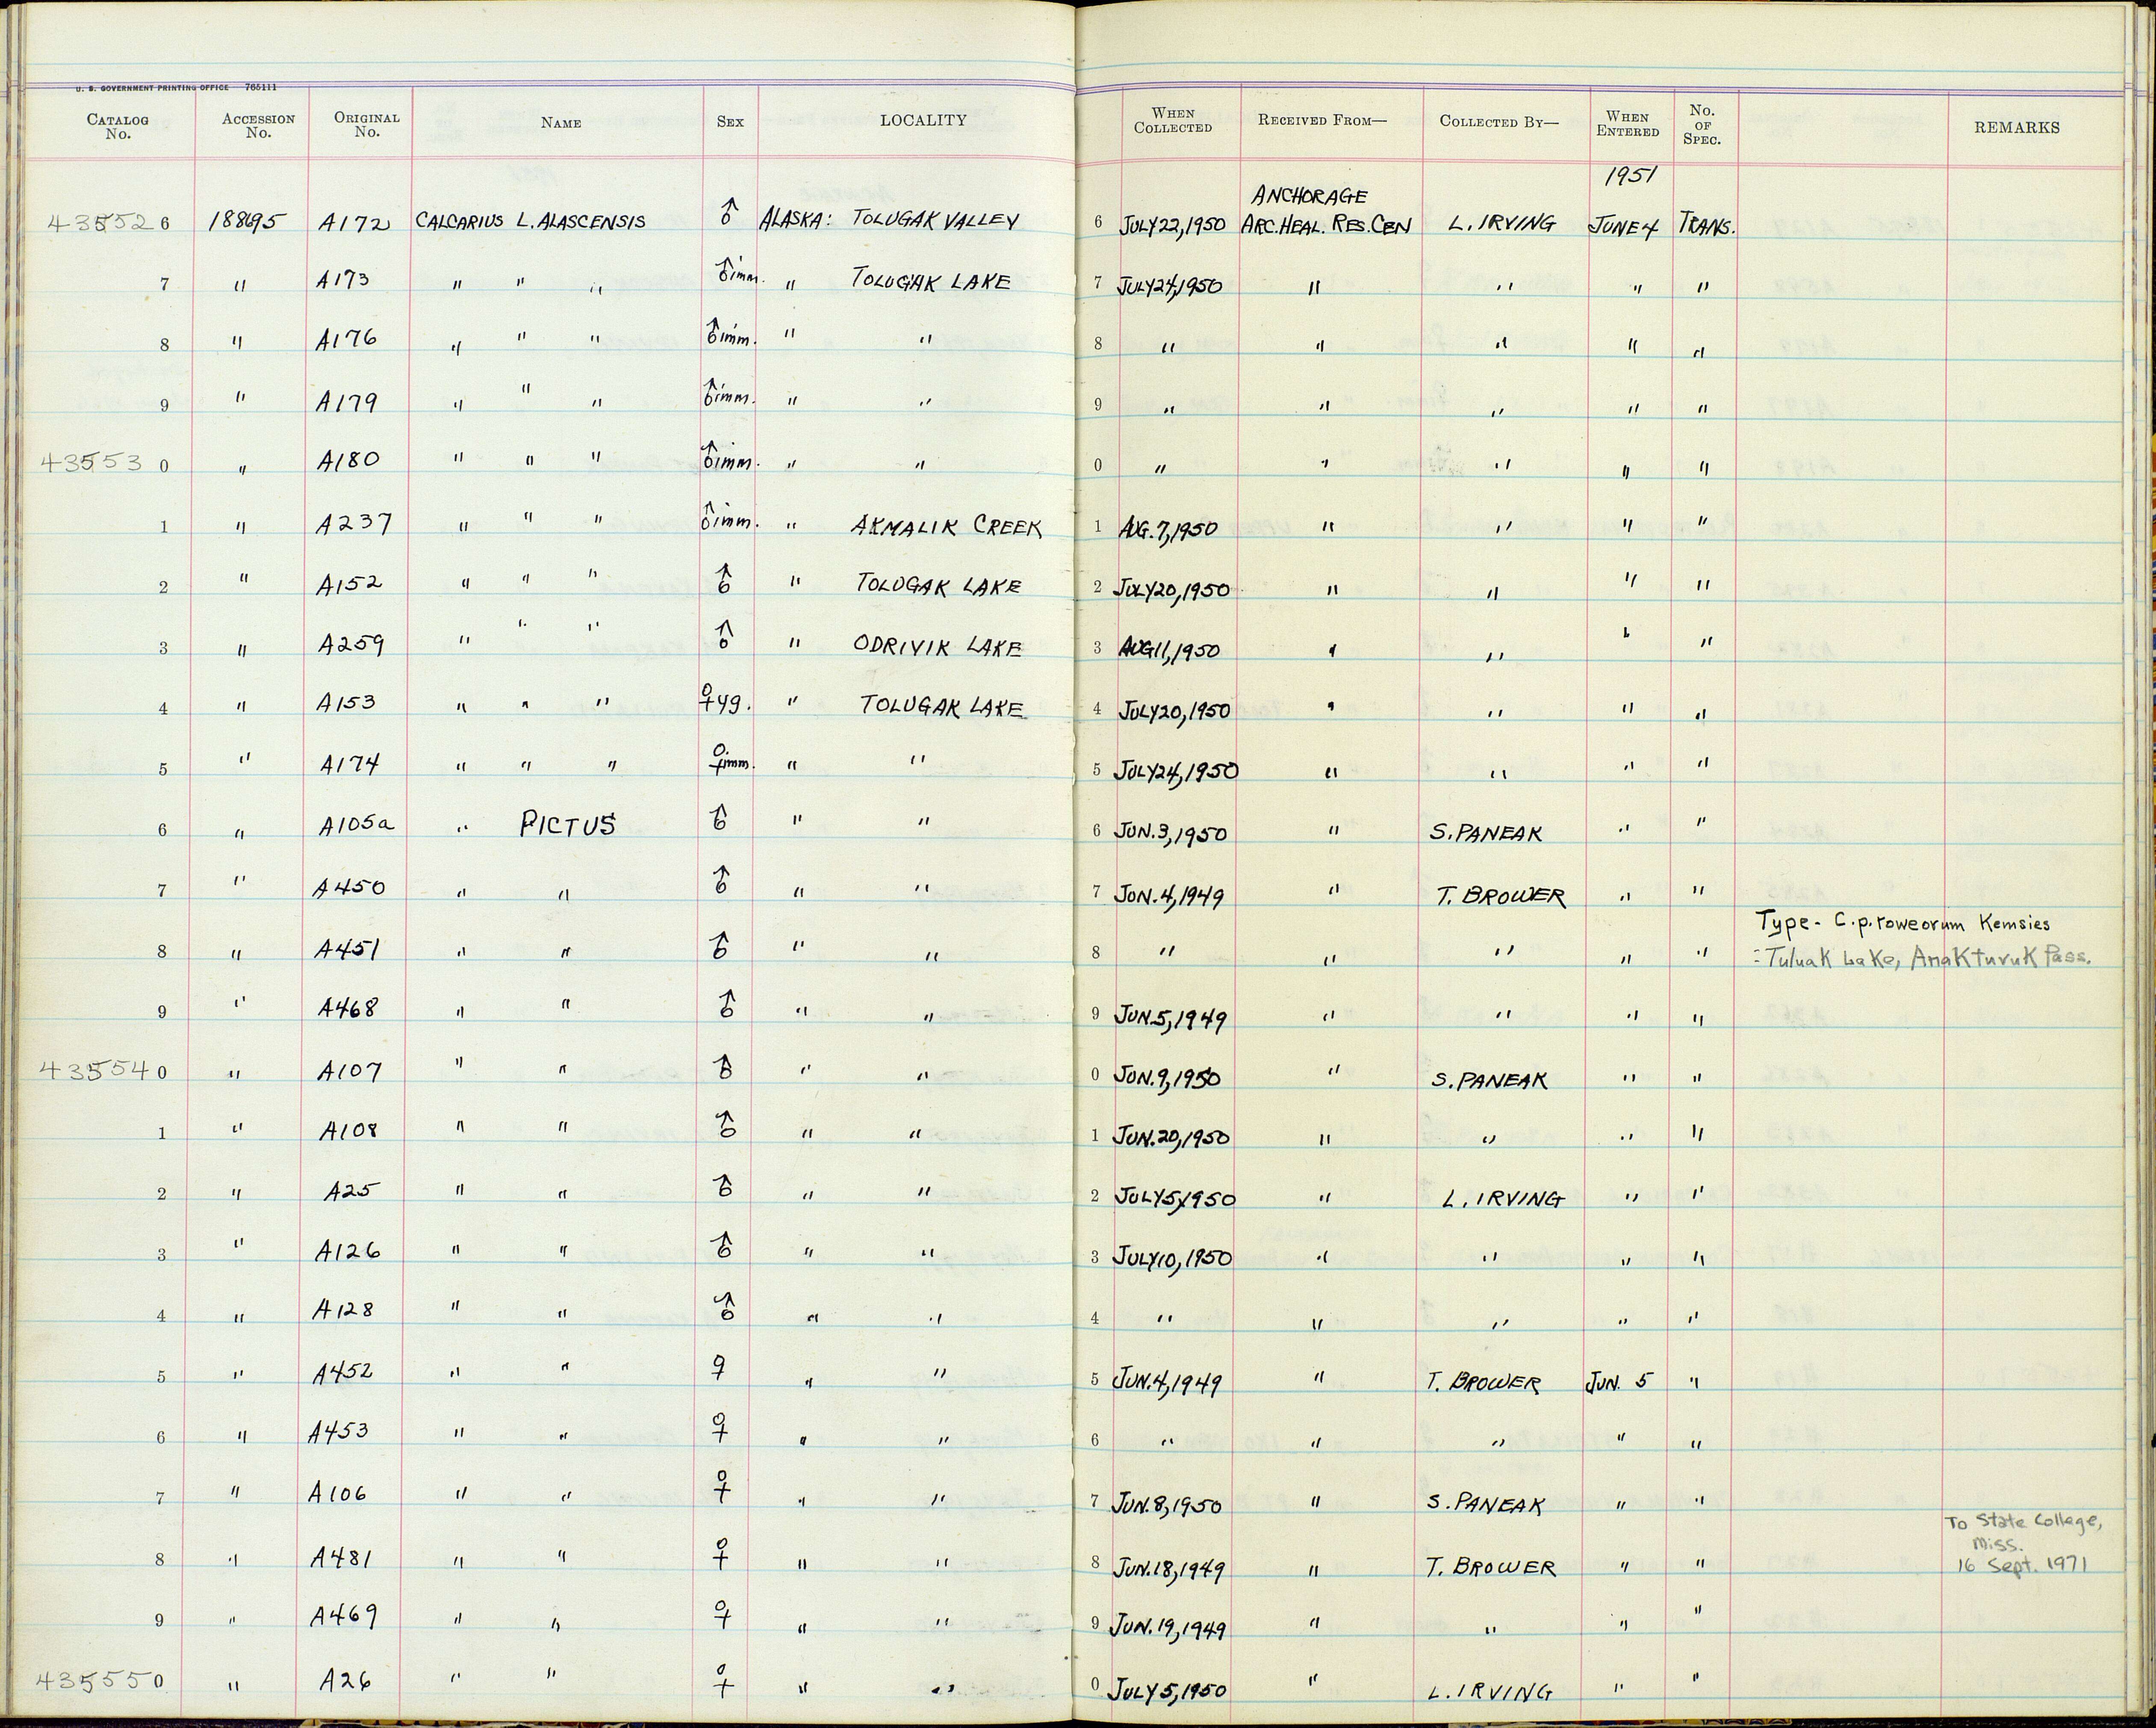Click the 'Original No.' column header
Viewport: 2156px width, 1728px height.
click(366, 124)
